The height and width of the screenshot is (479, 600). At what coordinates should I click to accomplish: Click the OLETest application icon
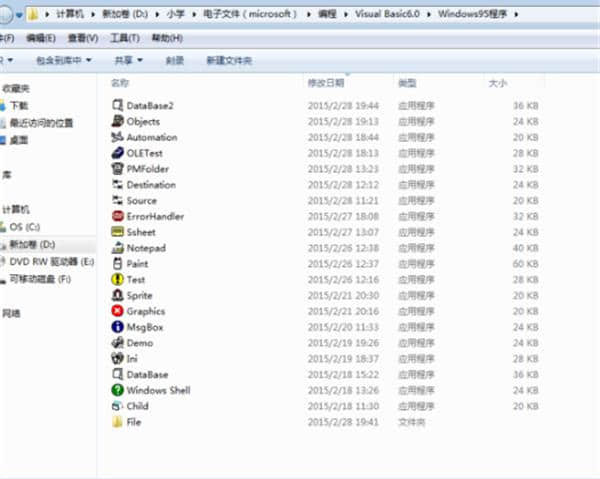coord(118,153)
